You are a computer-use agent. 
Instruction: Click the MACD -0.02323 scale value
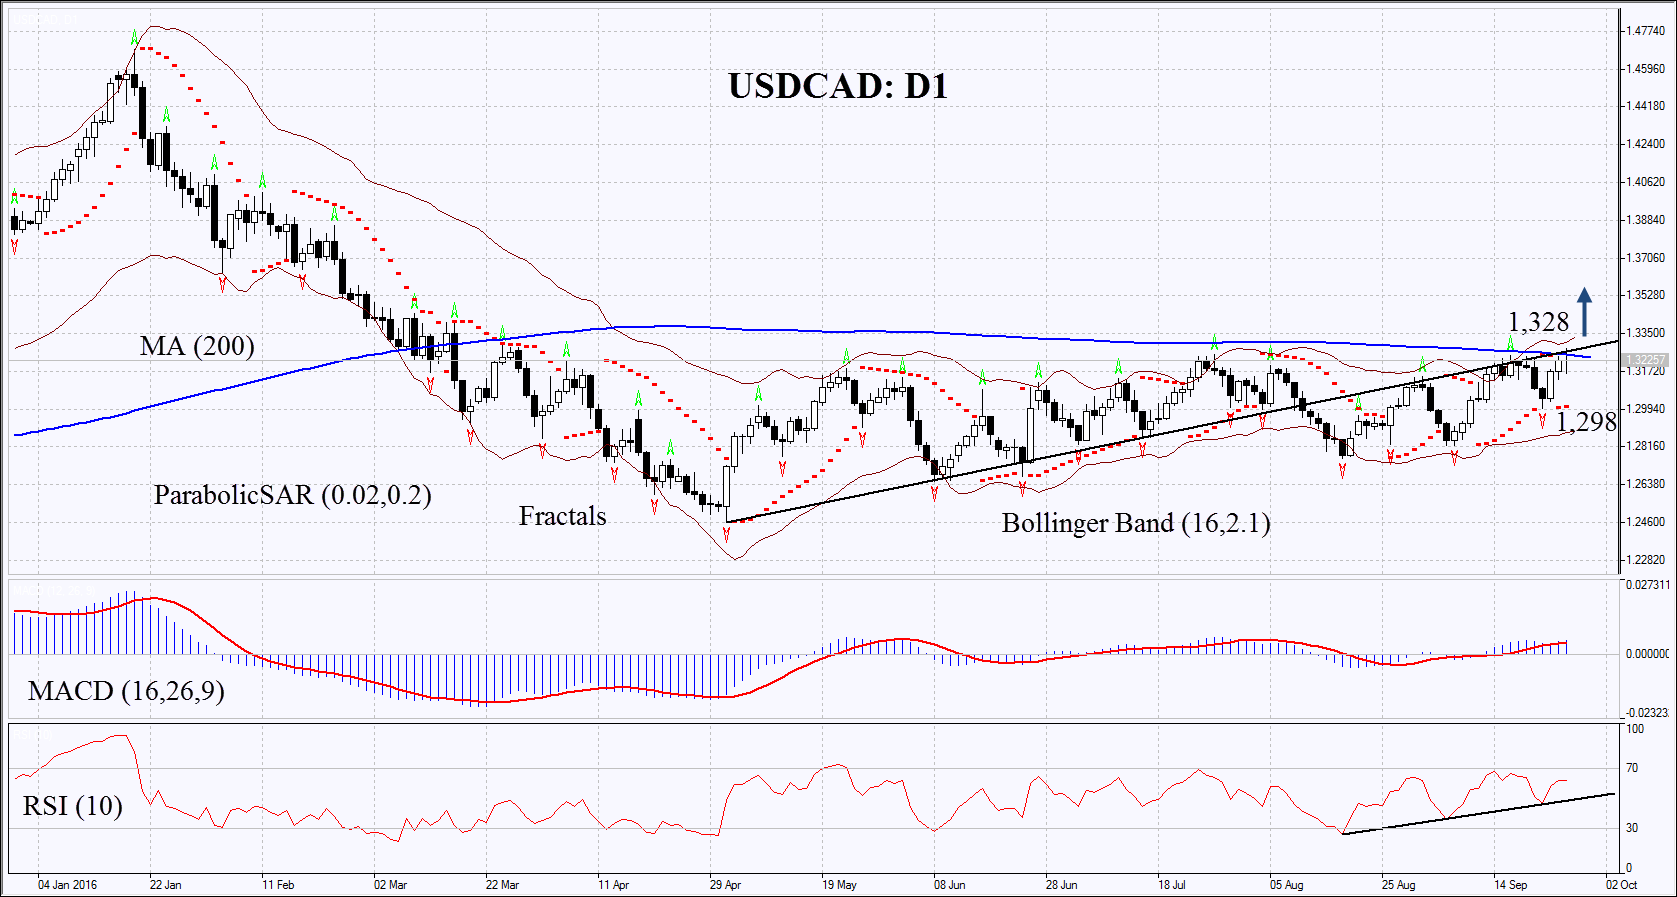tap(1647, 713)
